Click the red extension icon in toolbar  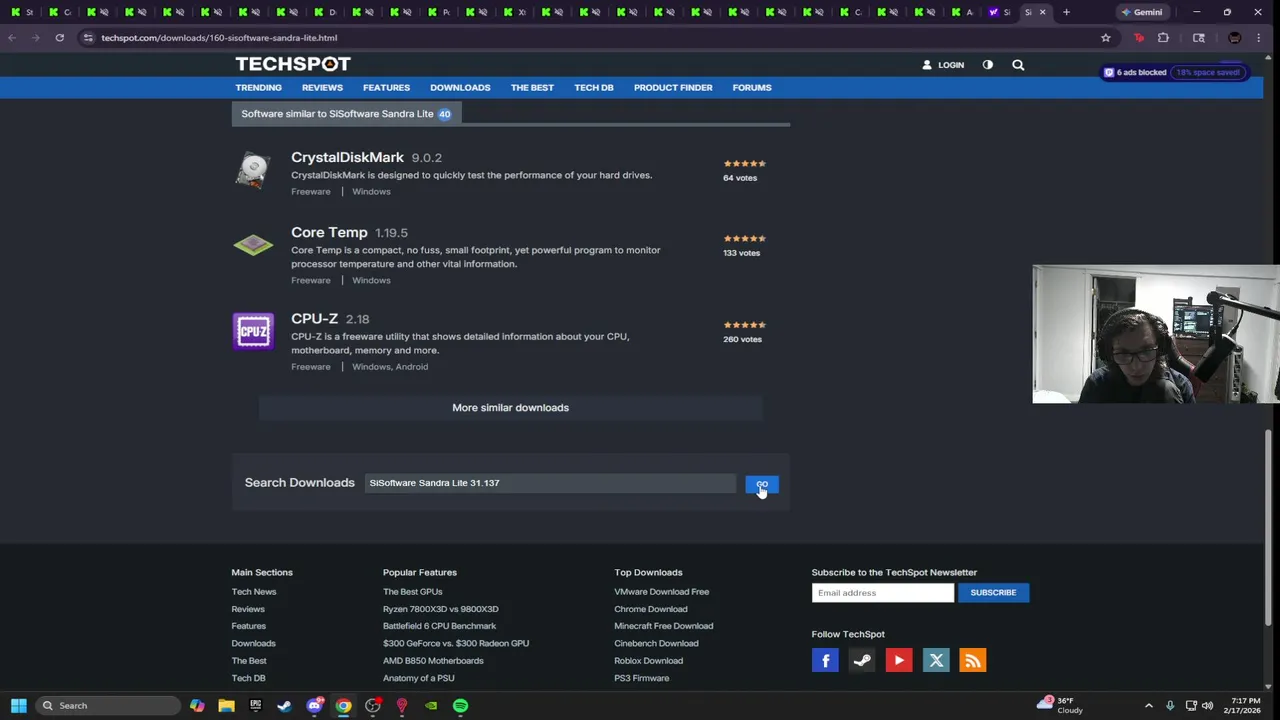click(x=1139, y=38)
